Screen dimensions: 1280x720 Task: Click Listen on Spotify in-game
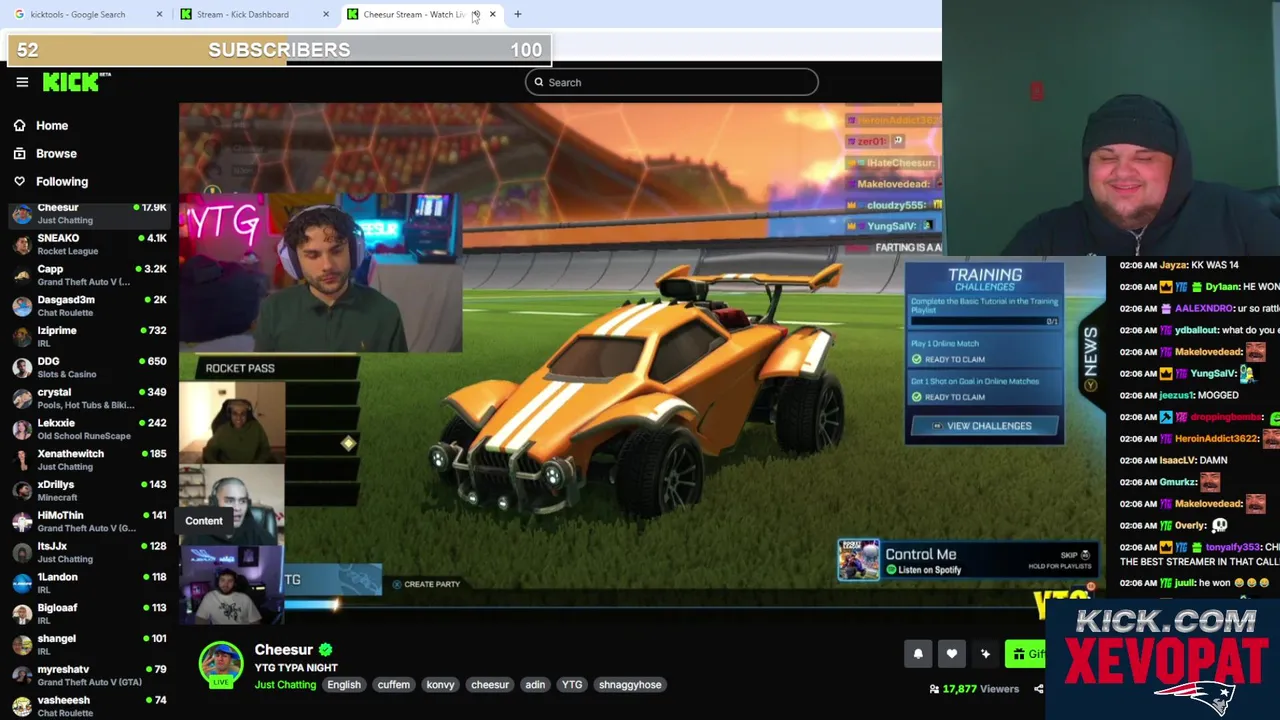point(922,570)
